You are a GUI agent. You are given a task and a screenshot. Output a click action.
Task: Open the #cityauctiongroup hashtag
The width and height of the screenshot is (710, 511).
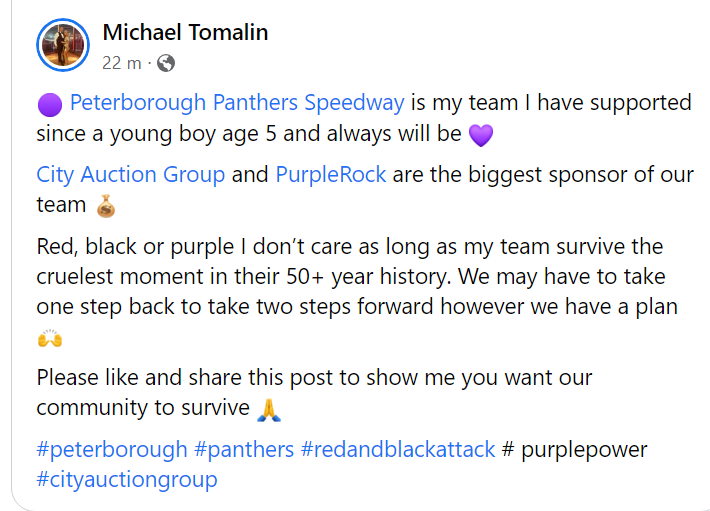pyautogui.click(x=127, y=479)
